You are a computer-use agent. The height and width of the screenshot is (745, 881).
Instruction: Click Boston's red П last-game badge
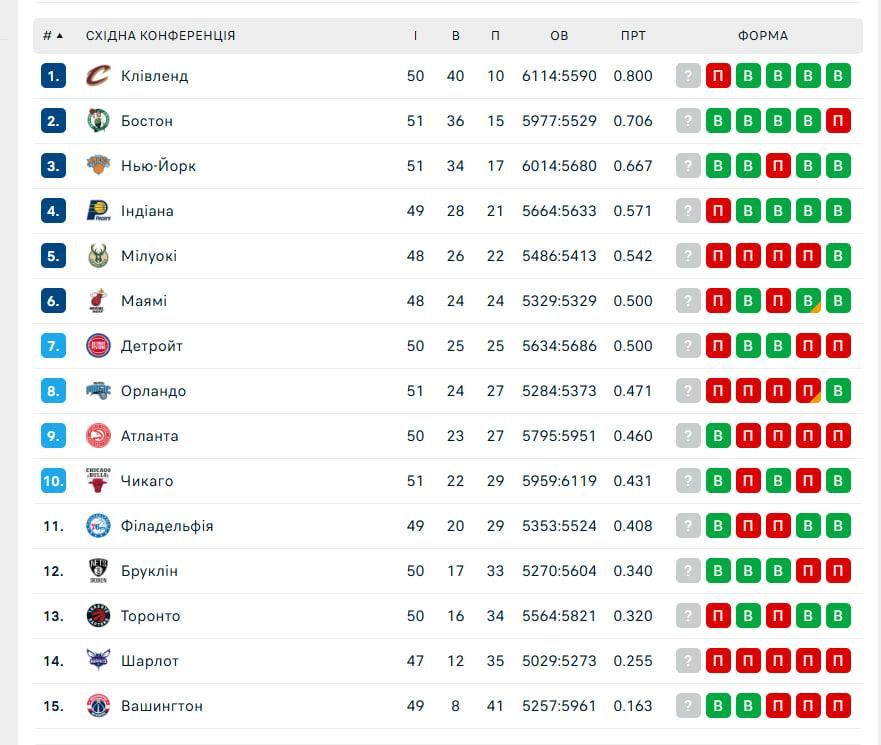tap(838, 121)
